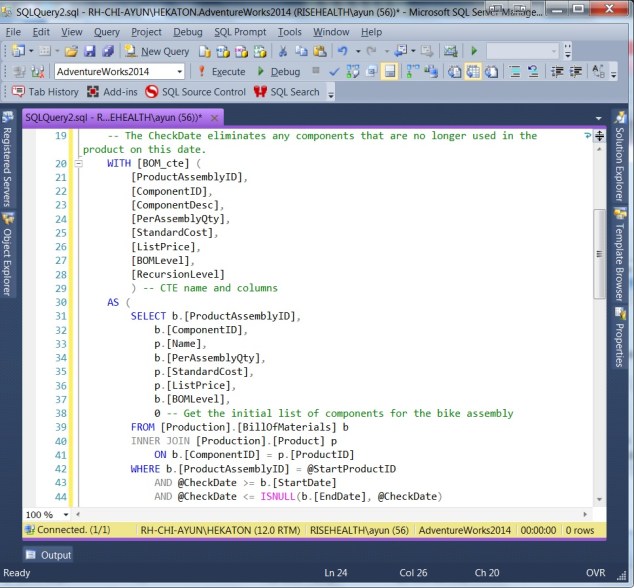Execute the current query
The image size is (634, 588).
(222, 72)
